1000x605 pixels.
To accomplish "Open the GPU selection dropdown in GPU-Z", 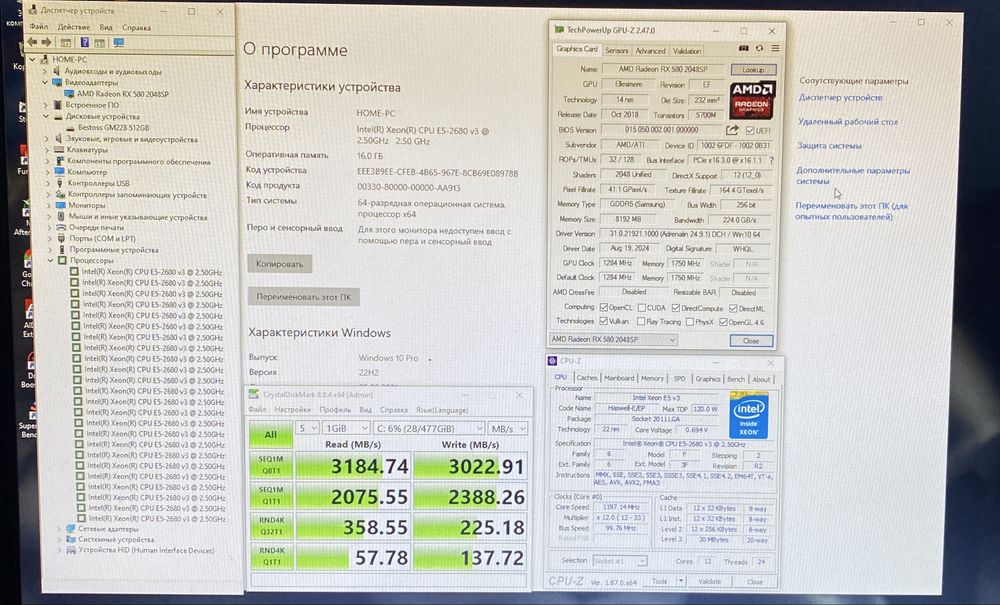I will click(x=612, y=340).
